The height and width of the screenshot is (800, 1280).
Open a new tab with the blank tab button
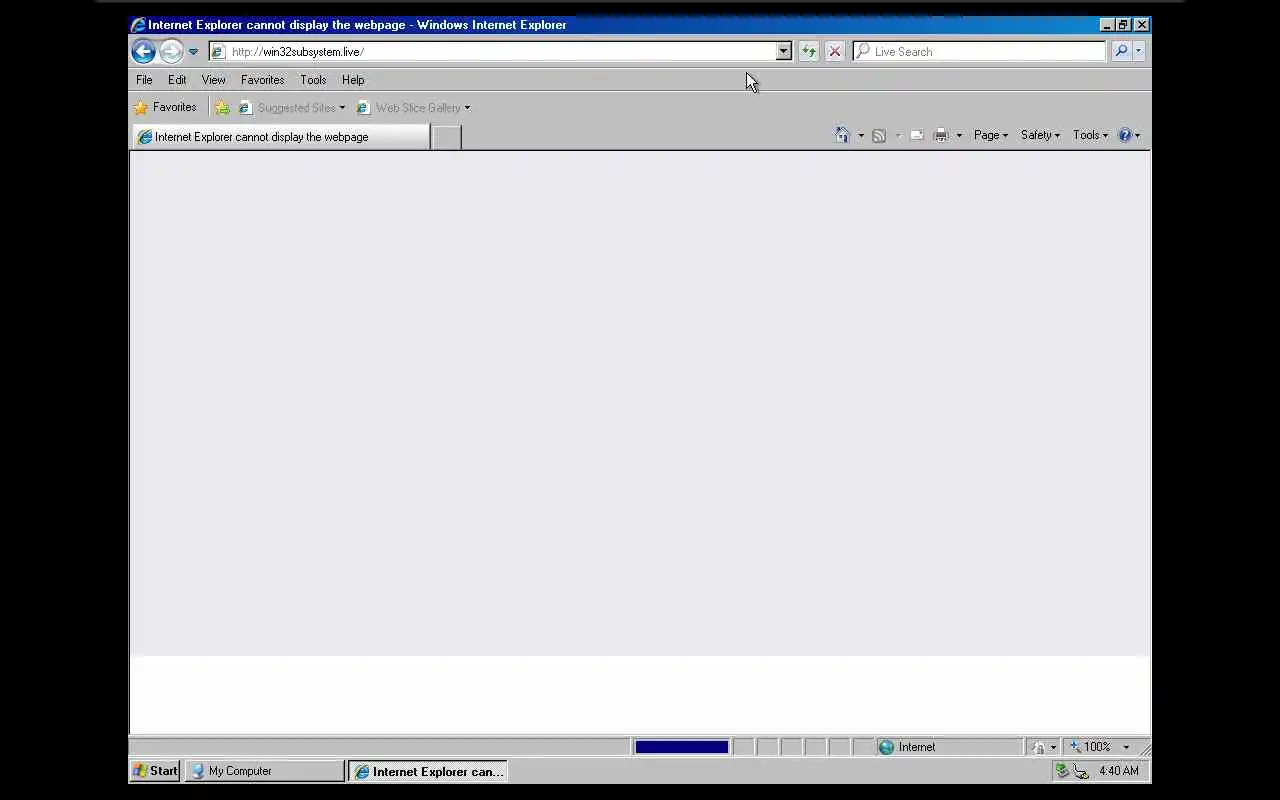tap(446, 138)
